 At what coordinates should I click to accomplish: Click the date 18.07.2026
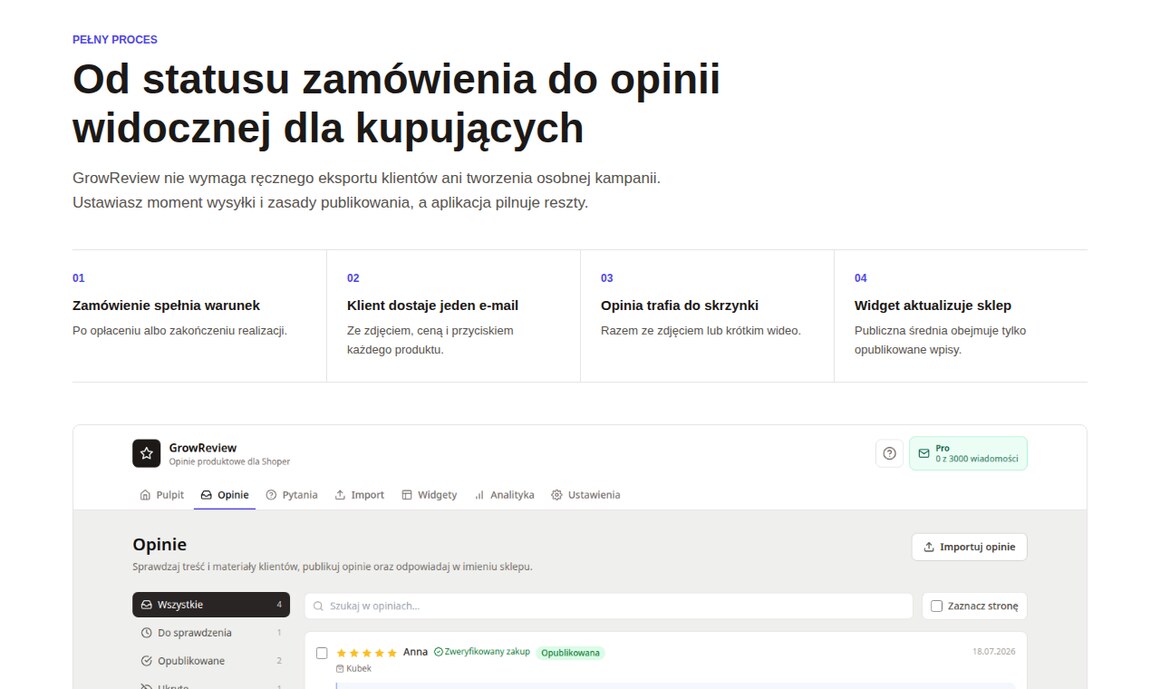click(x=994, y=652)
